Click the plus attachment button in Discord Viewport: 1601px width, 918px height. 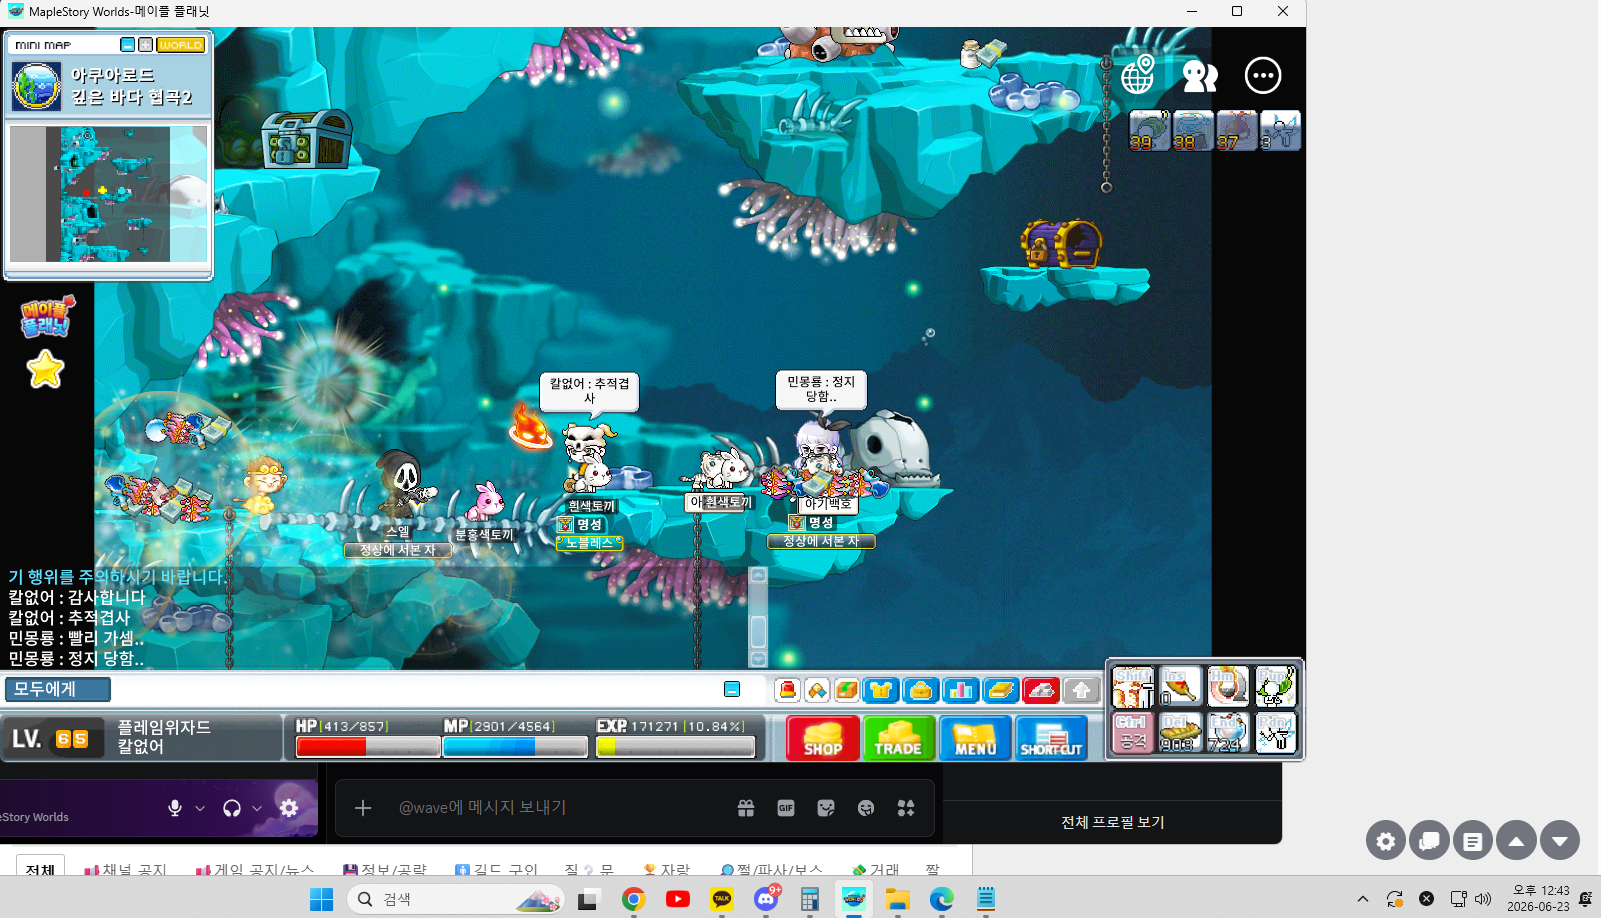click(363, 808)
